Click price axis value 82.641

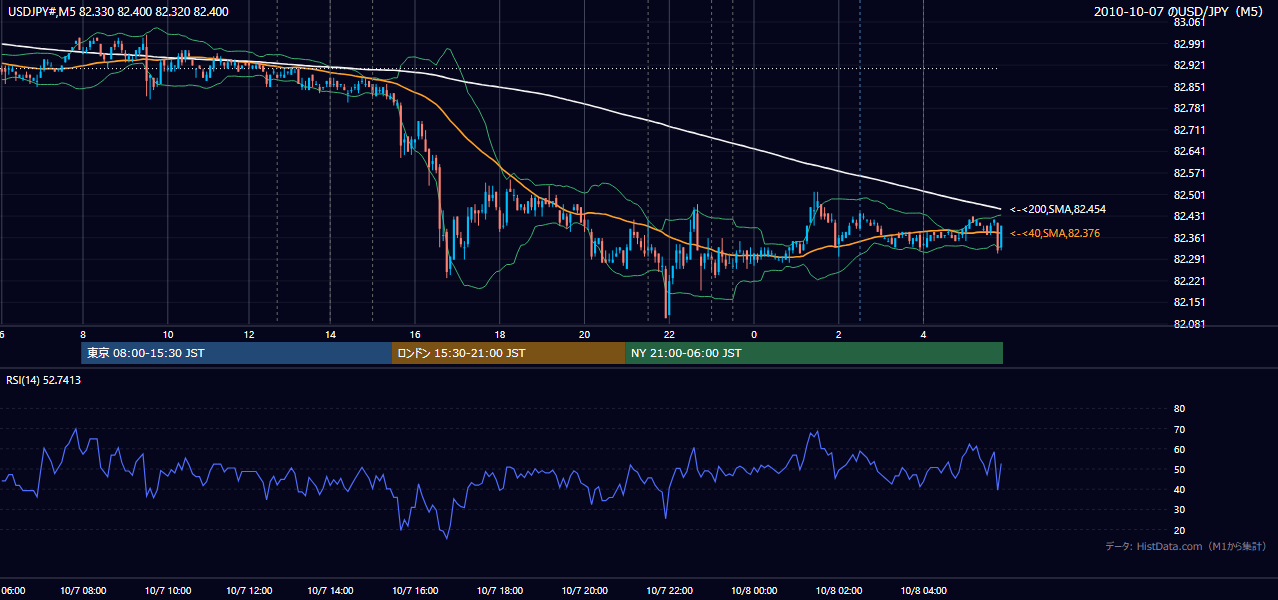[1189, 151]
